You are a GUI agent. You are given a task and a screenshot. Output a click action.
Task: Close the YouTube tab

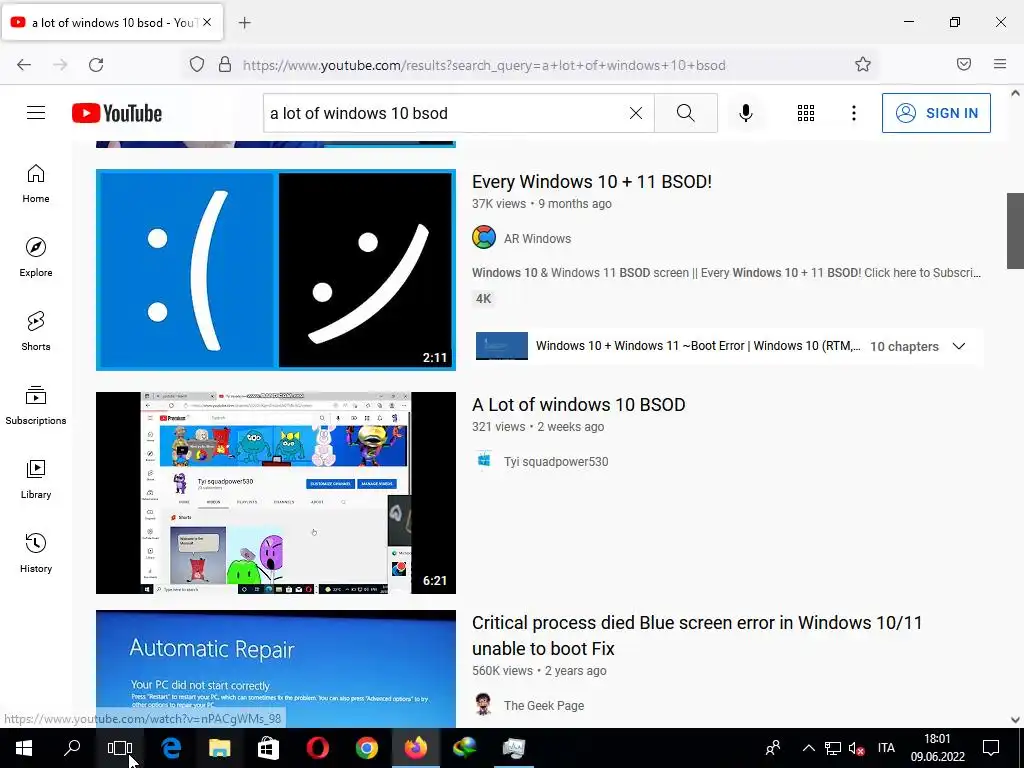tap(207, 22)
